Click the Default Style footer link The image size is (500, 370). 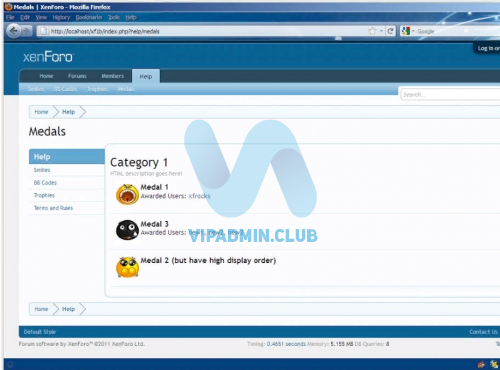point(40,332)
